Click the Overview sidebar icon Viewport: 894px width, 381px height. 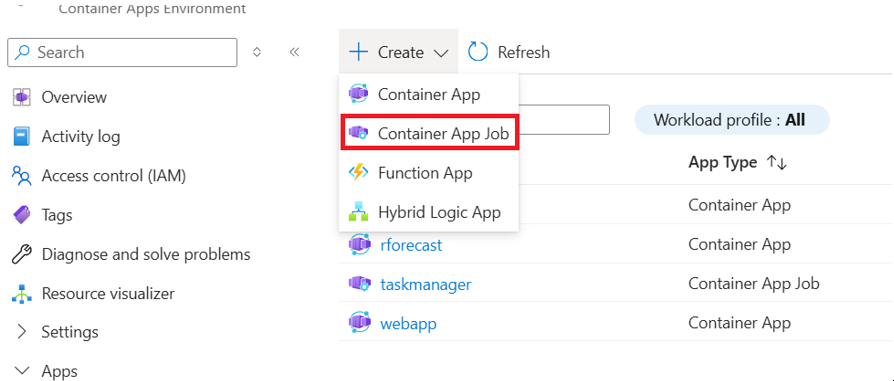pyautogui.click(x=22, y=97)
